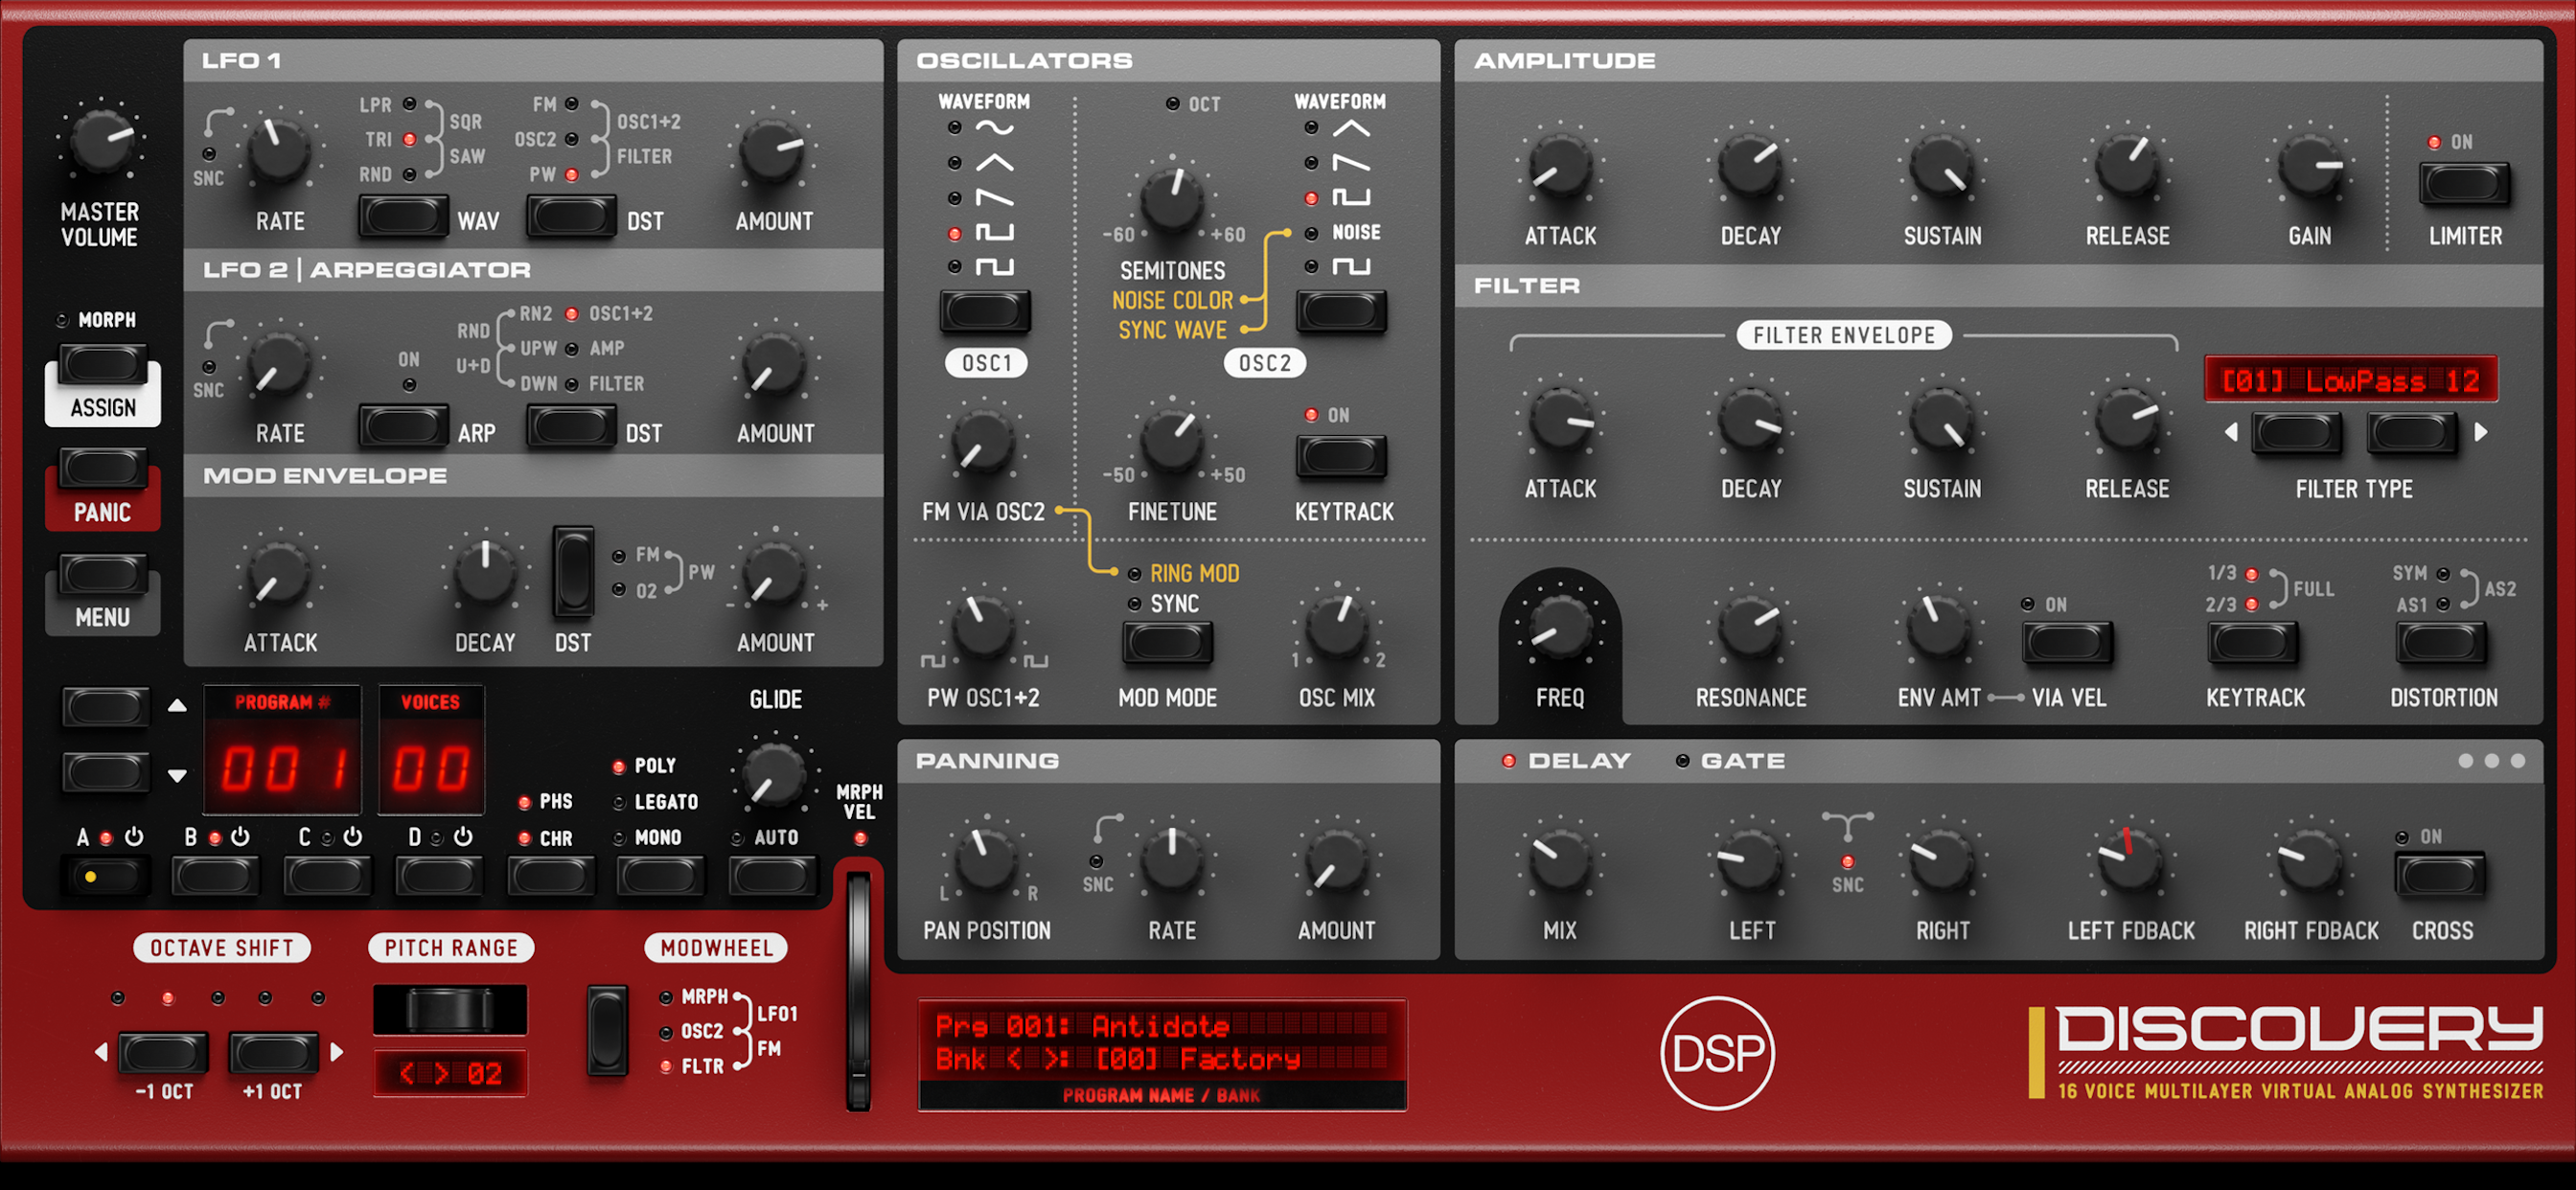Click the bank left arrow in the display

point(1014,1059)
